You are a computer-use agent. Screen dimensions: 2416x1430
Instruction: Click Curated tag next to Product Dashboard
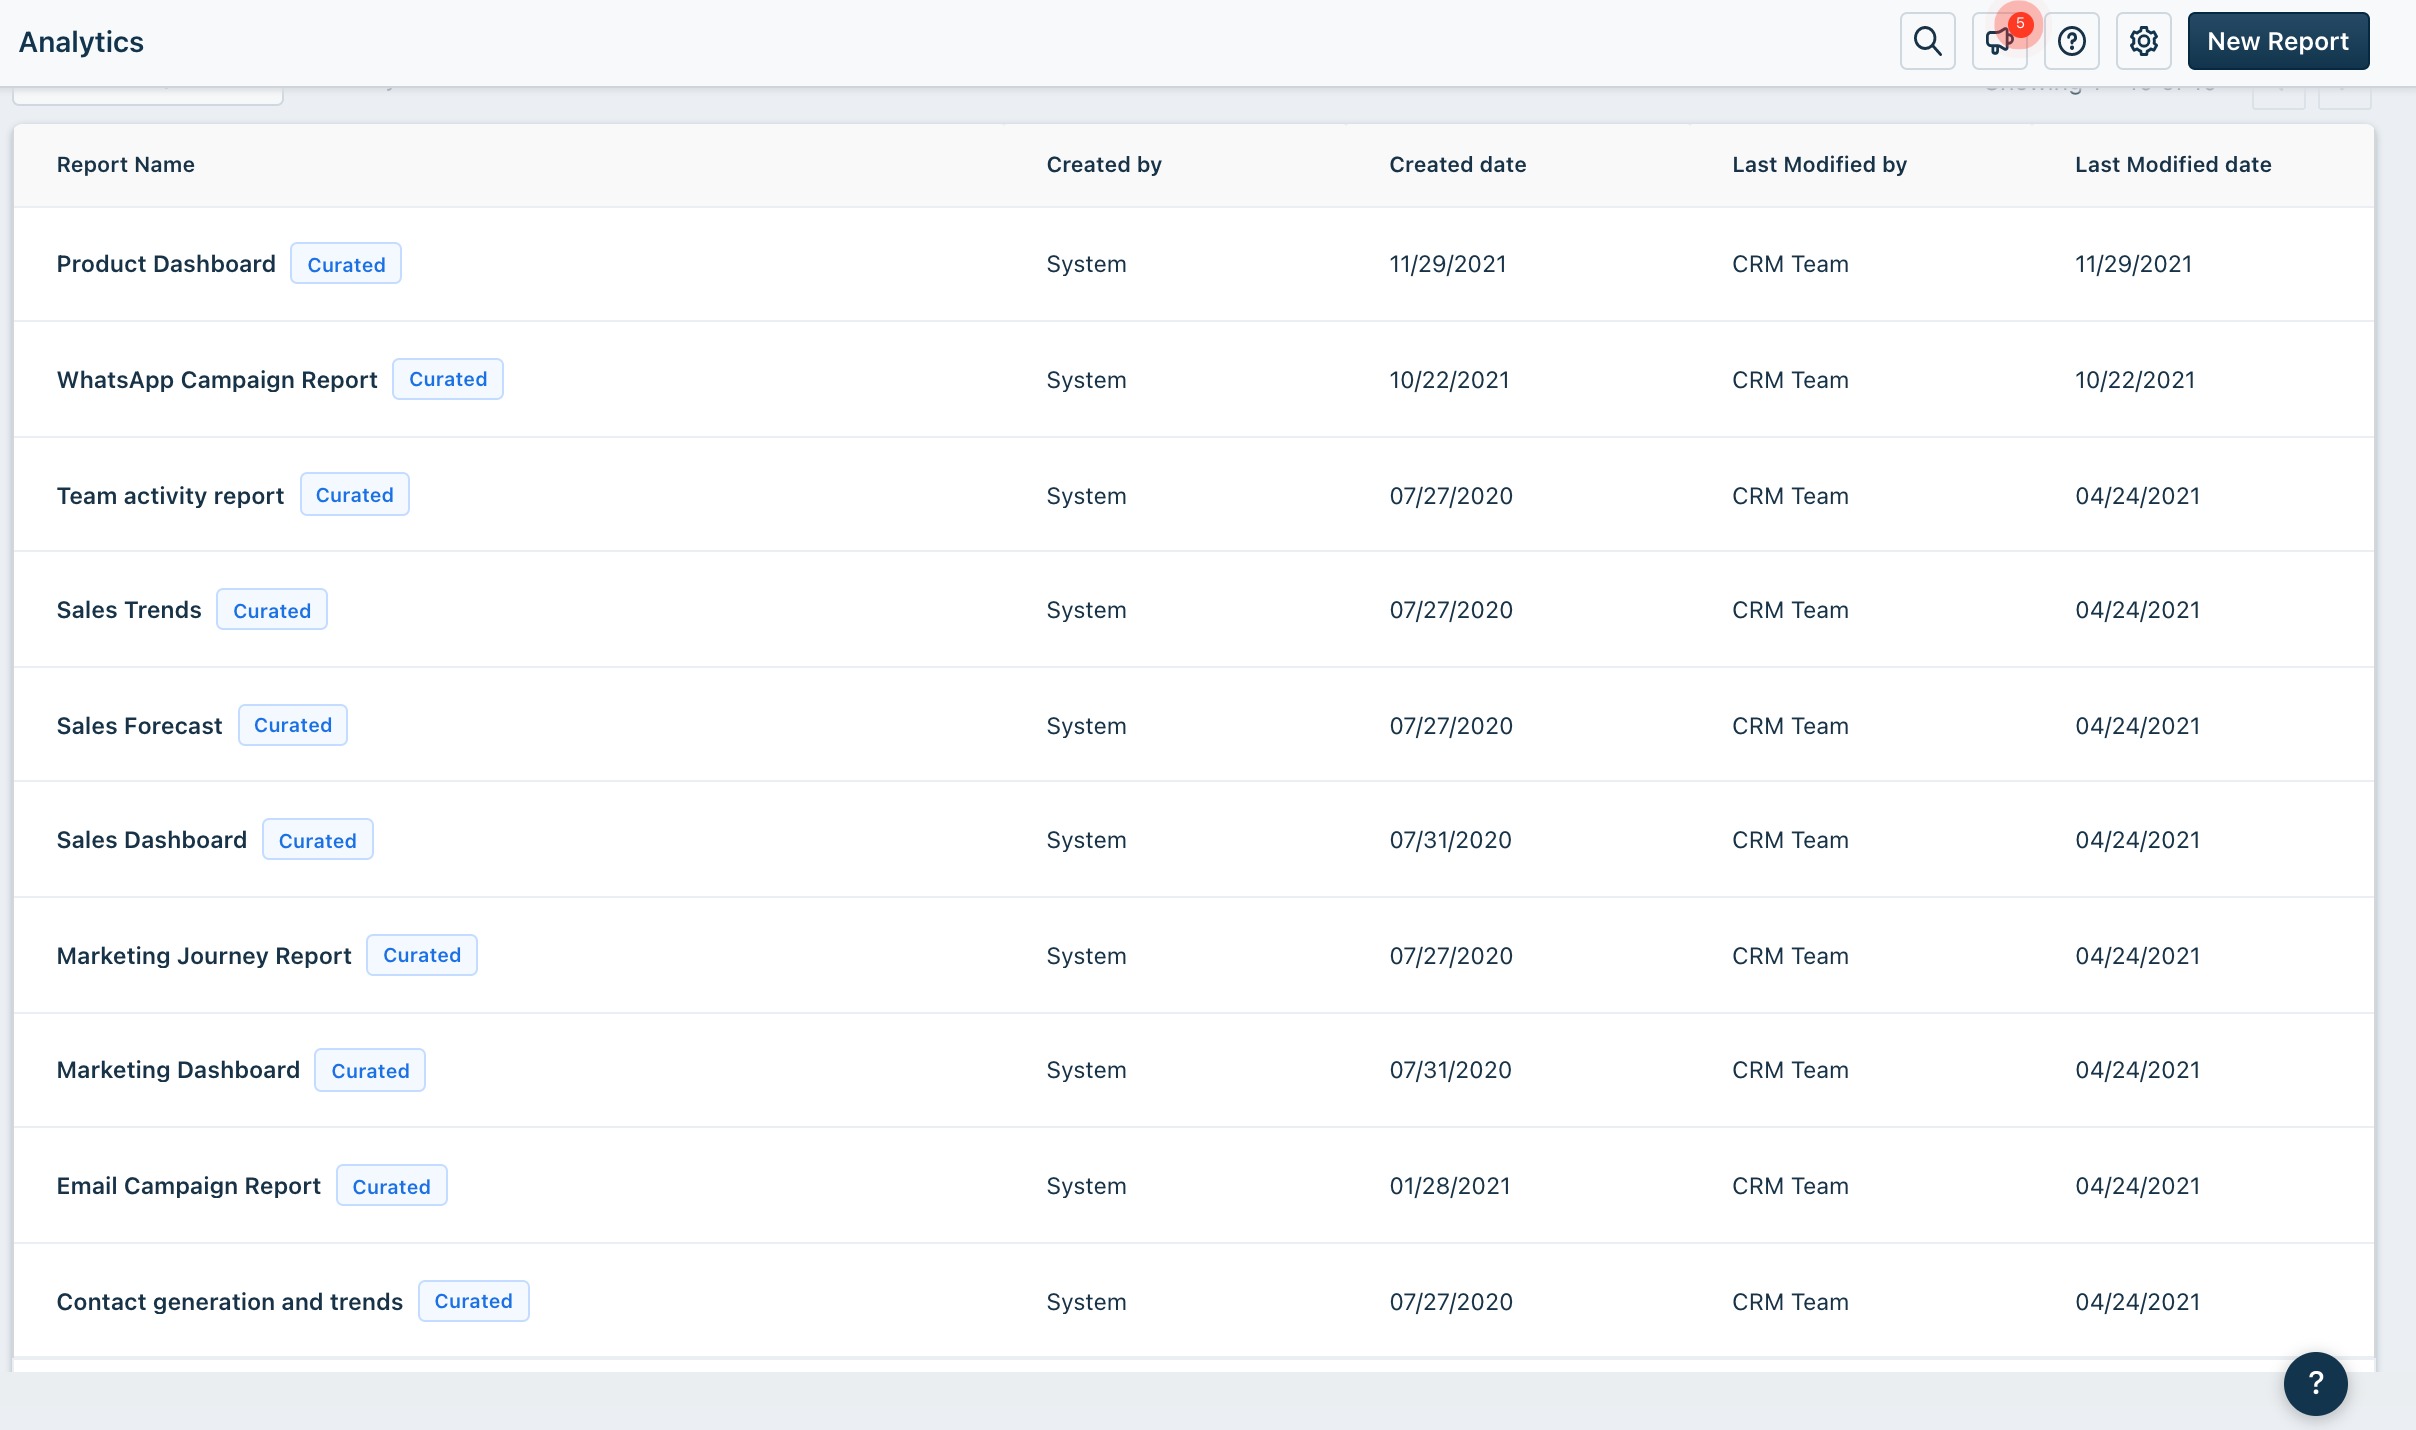point(346,264)
